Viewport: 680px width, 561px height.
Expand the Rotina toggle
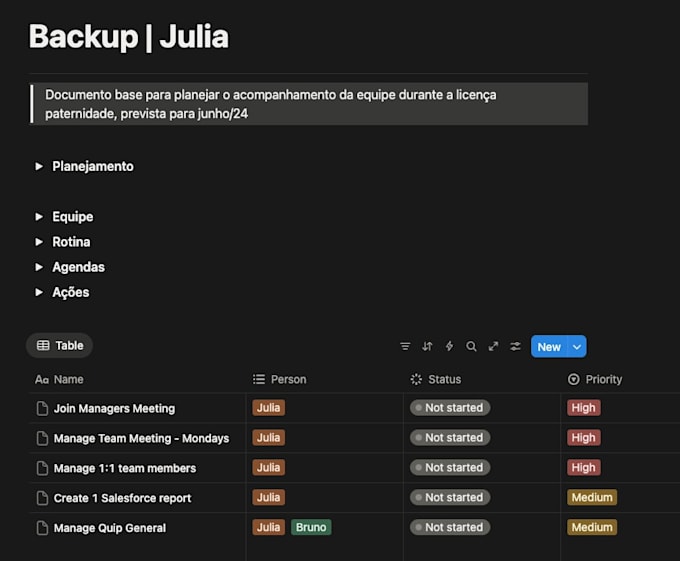coord(39,241)
